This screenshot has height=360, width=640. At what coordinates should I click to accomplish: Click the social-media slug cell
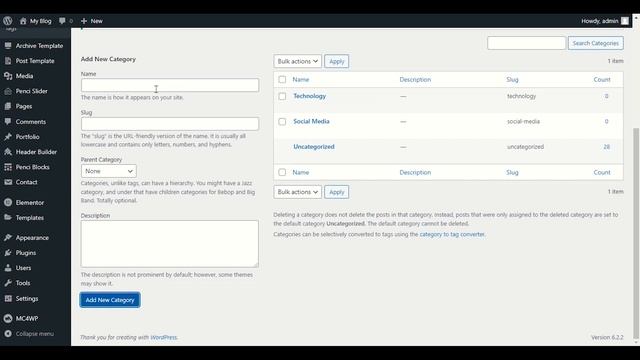click(x=523, y=121)
